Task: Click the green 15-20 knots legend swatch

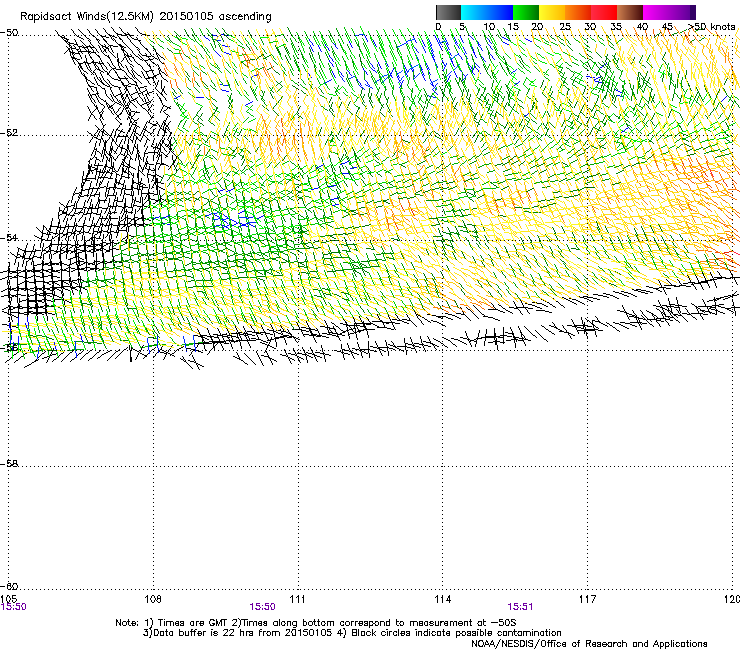Action: (526, 12)
